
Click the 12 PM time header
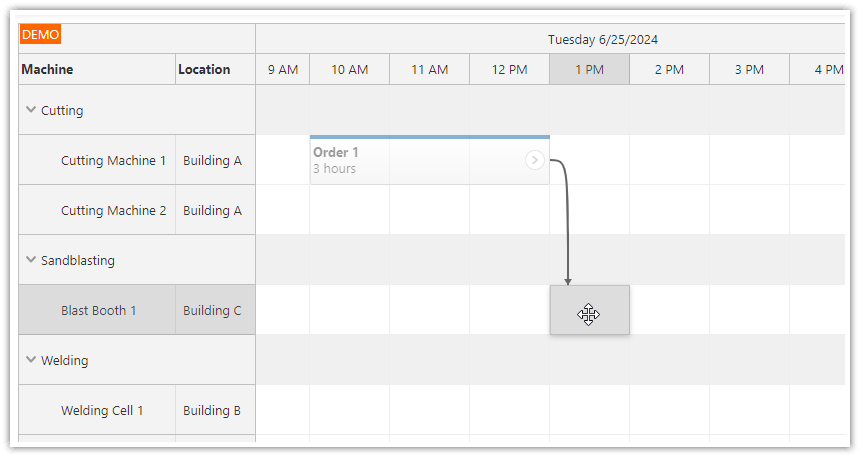coord(509,69)
